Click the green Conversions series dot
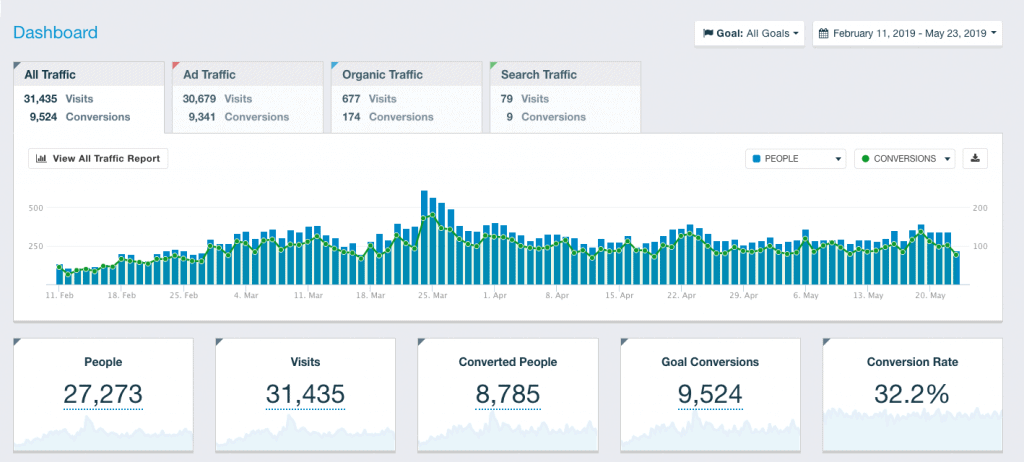Image resolution: width=1024 pixels, height=462 pixels. pos(865,158)
